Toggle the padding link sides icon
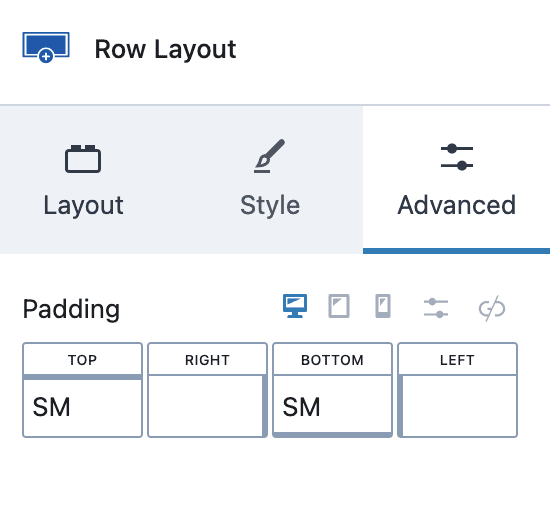The height and width of the screenshot is (506, 550). 492,309
